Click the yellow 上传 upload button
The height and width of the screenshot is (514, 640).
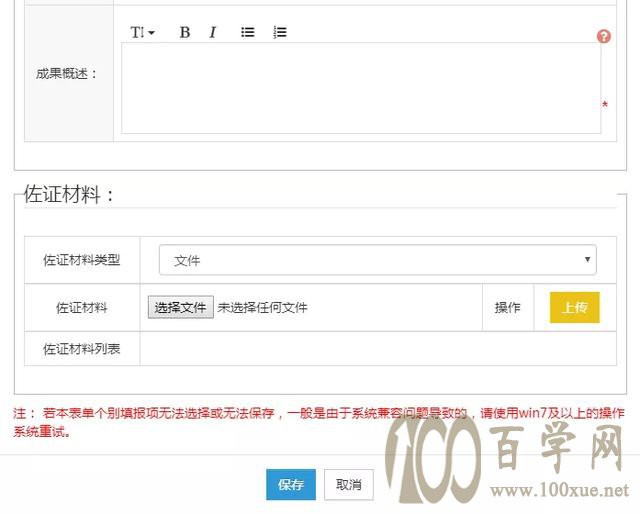(575, 307)
